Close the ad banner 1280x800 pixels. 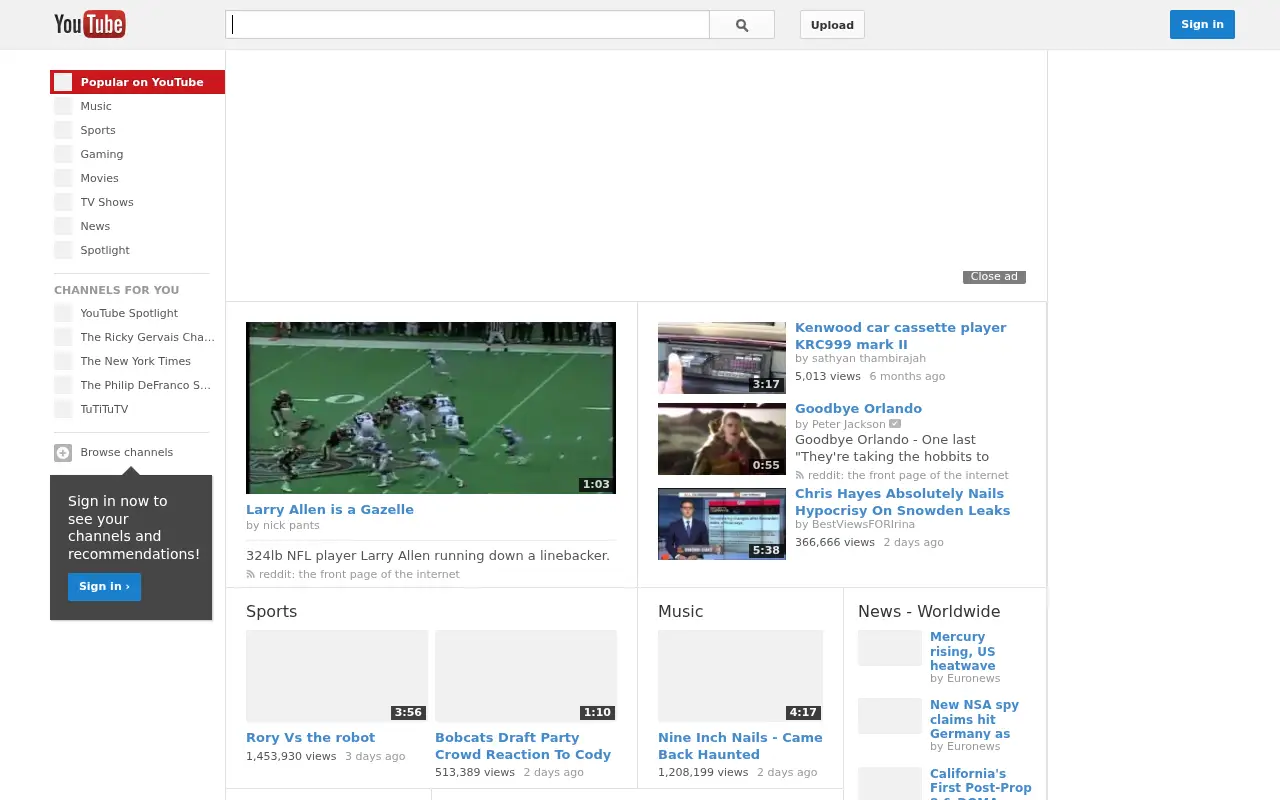(994, 277)
